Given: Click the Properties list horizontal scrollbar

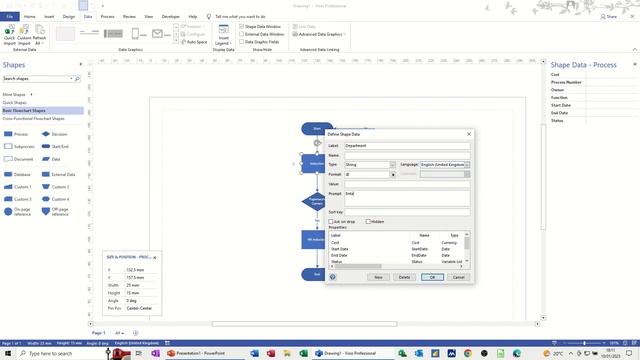Looking at the screenshot, I should tap(358, 266).
